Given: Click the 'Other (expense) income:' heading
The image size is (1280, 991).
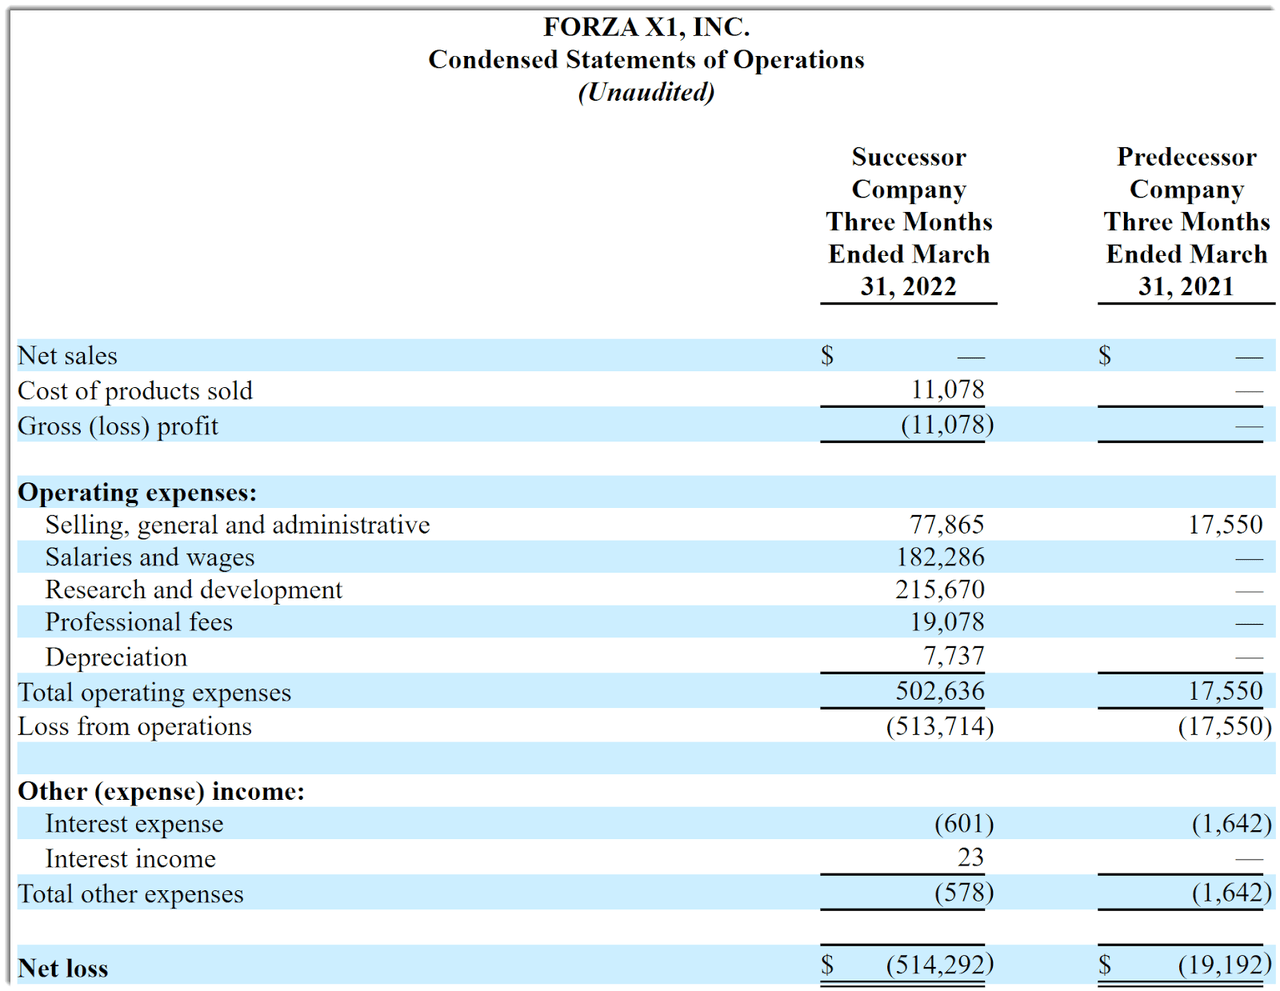Looking at the screenshot, I should click(161, 791).
